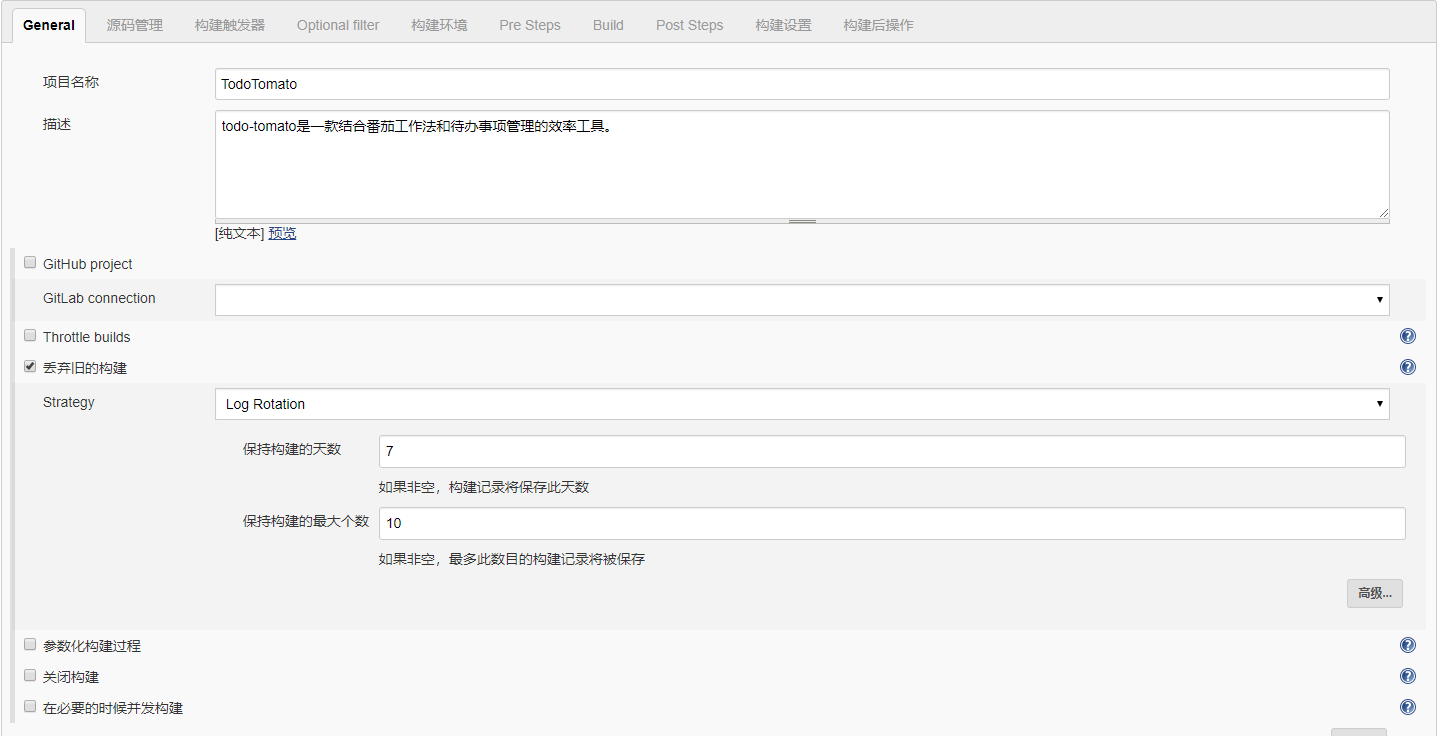Expand the Strategy Log Rotation dropdown

(801, 404)
